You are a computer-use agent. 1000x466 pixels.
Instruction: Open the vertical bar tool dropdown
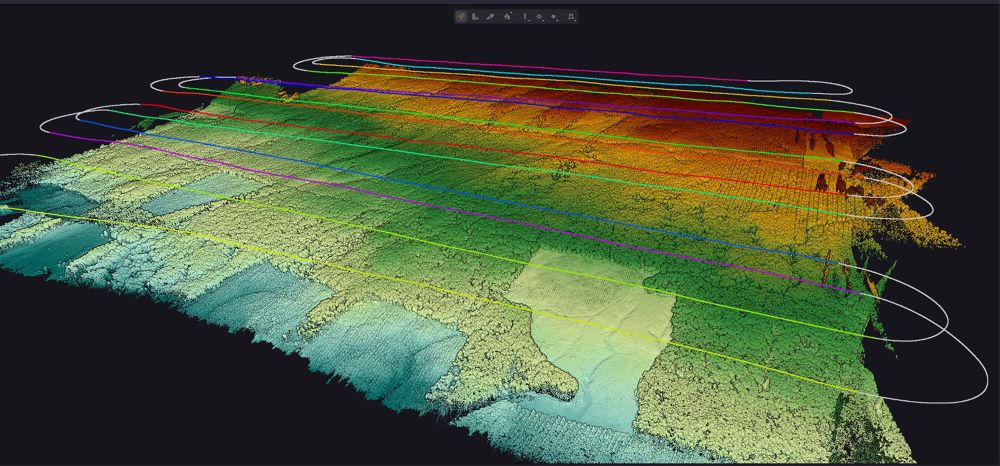(525, 16)
